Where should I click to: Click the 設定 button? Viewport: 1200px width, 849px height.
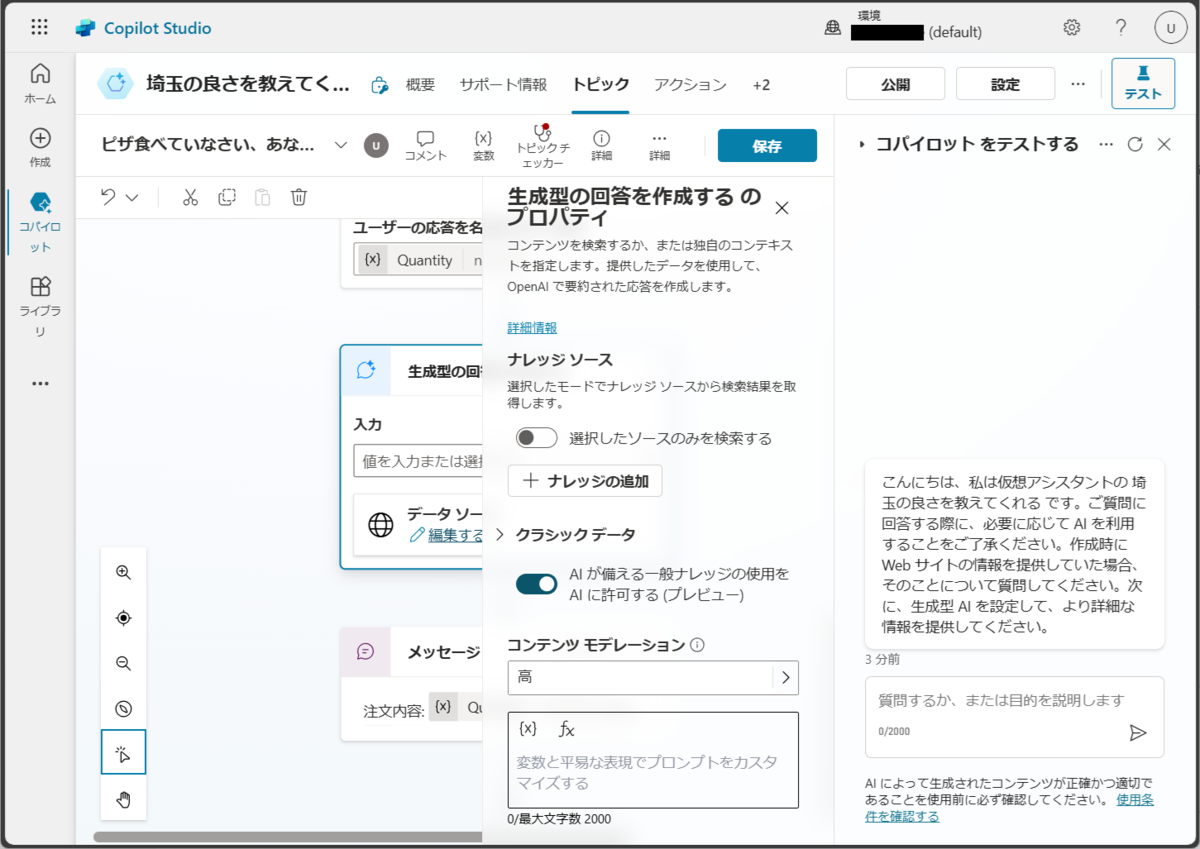[x=1005, y=84]
